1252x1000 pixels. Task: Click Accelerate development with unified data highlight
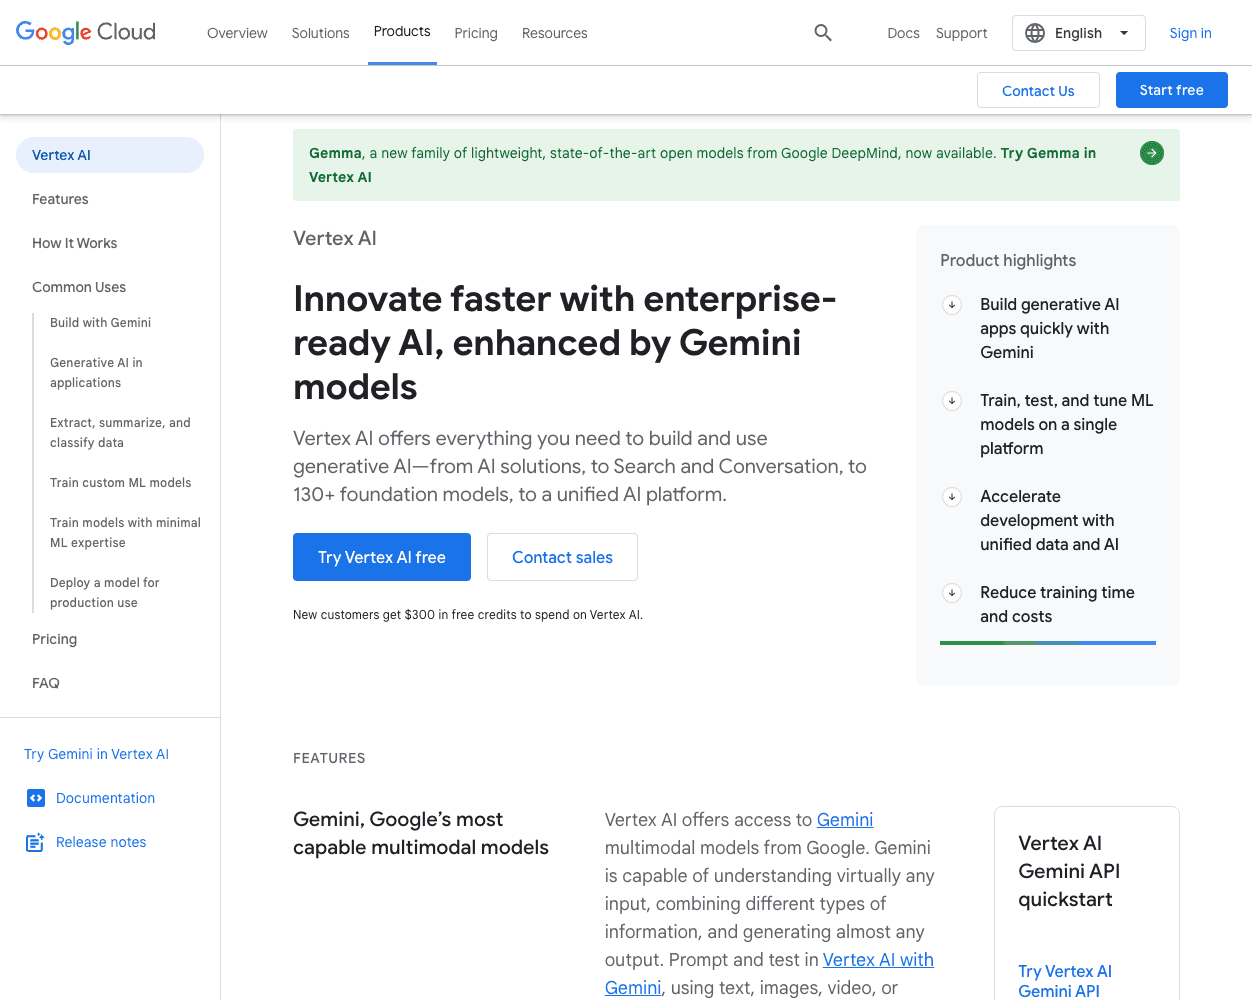point(1049,520)
